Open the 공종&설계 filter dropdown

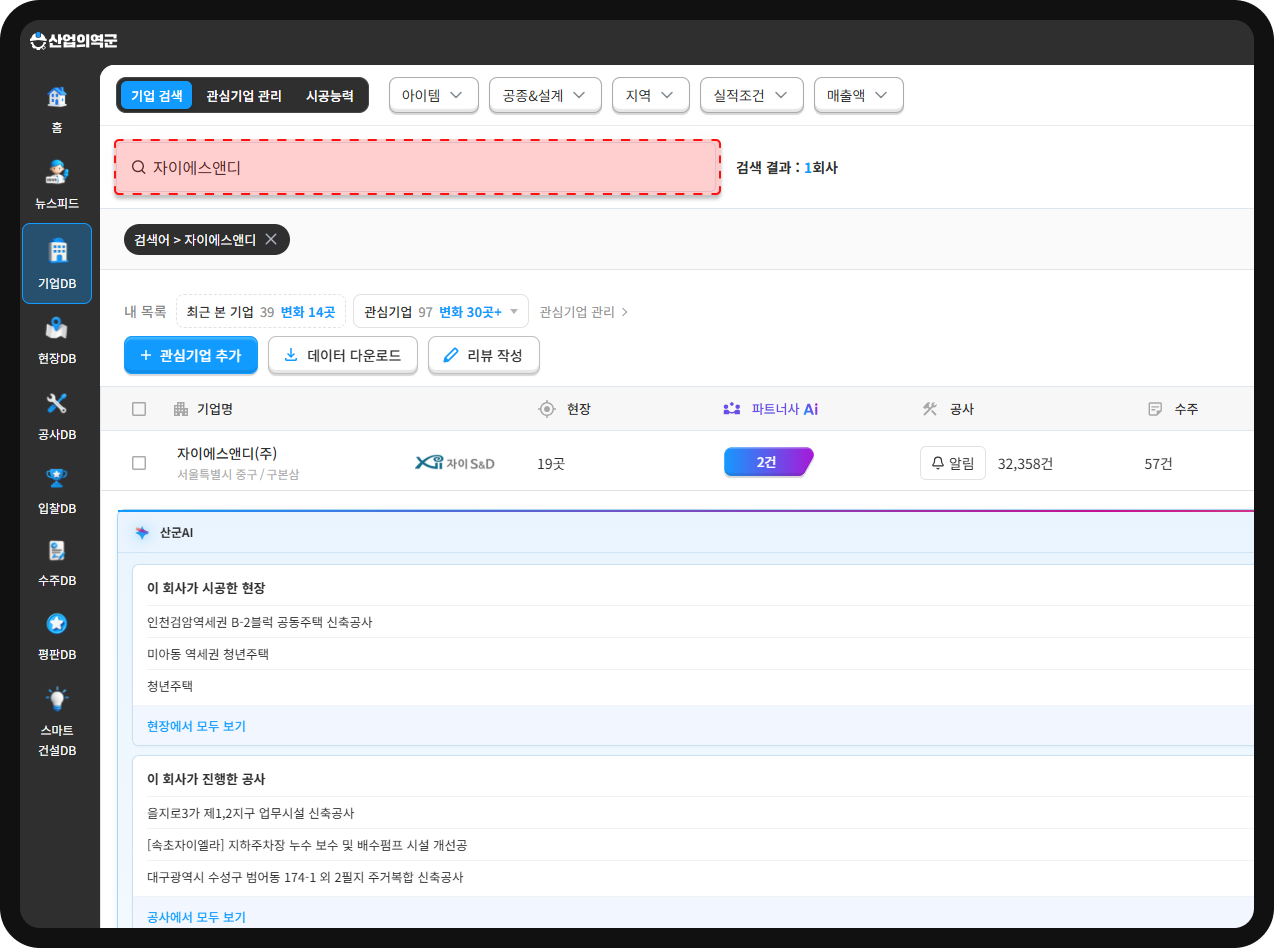point(545,96)
